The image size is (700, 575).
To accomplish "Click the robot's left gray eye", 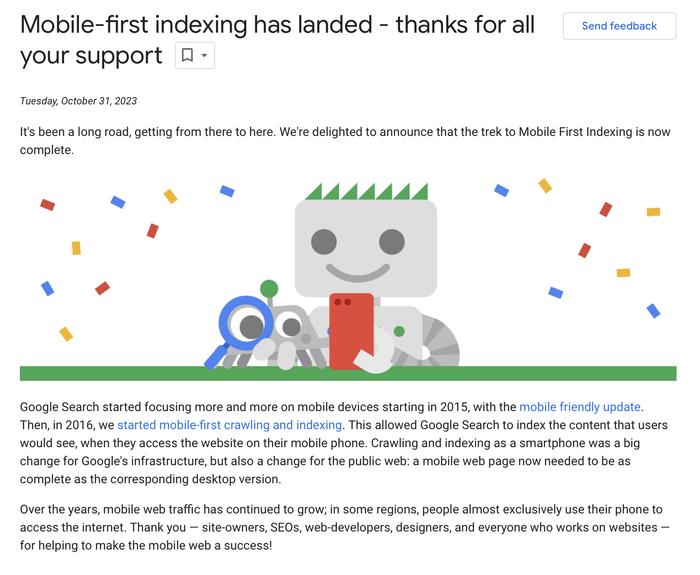I will click(x=324, y=242).
